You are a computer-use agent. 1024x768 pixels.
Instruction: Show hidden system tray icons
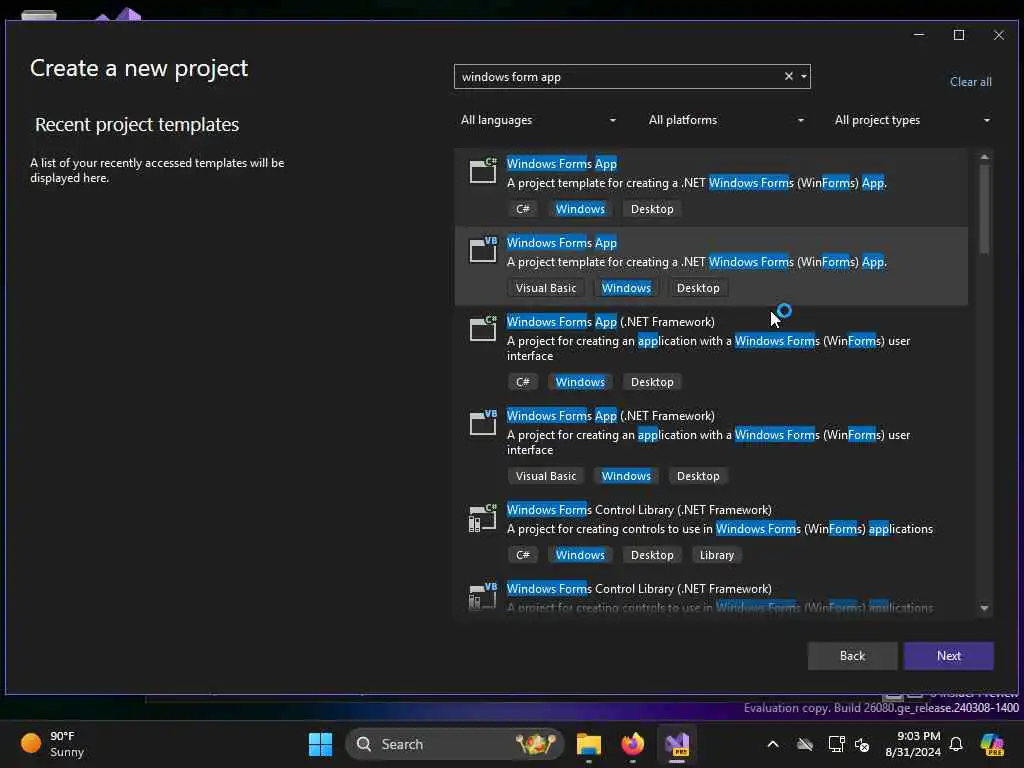[773, 744]
